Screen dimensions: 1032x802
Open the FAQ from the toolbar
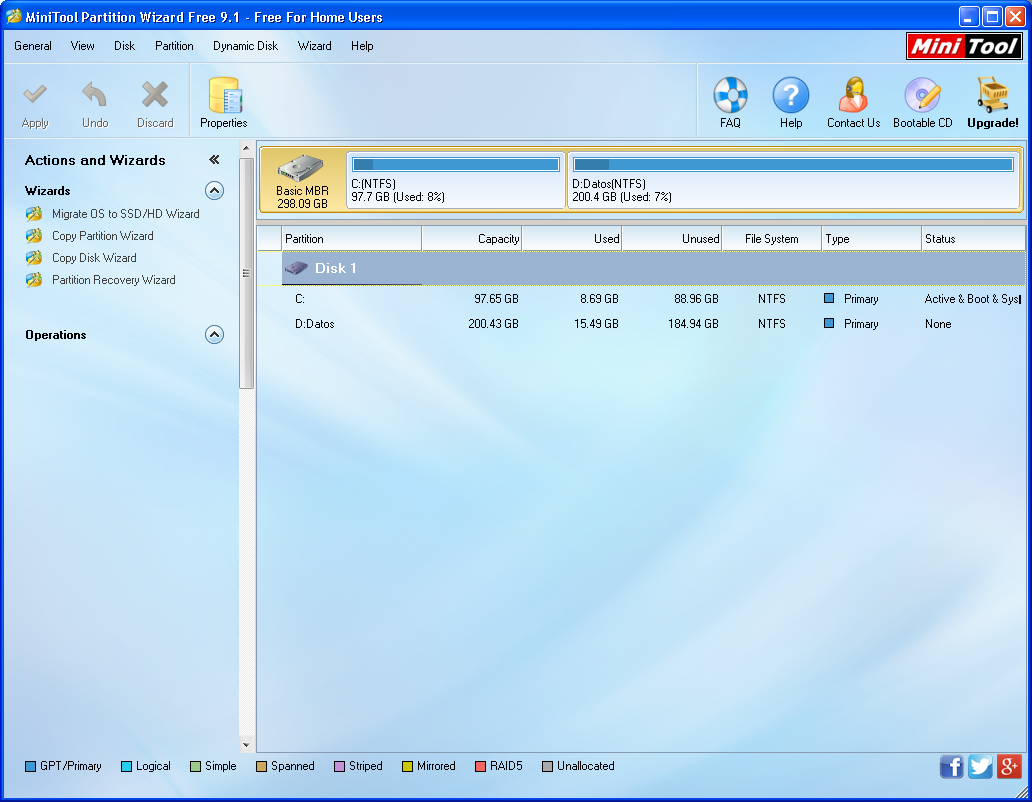[x=730, y=101]
